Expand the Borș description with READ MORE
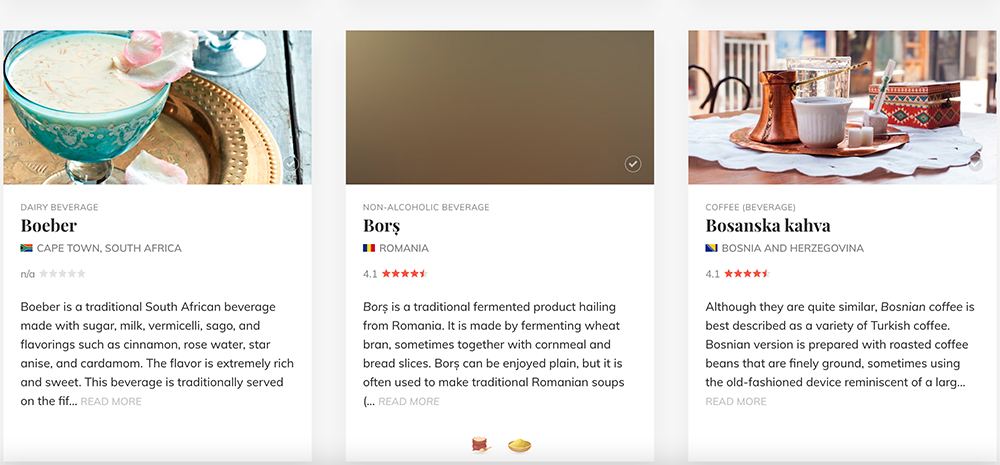 409,401
